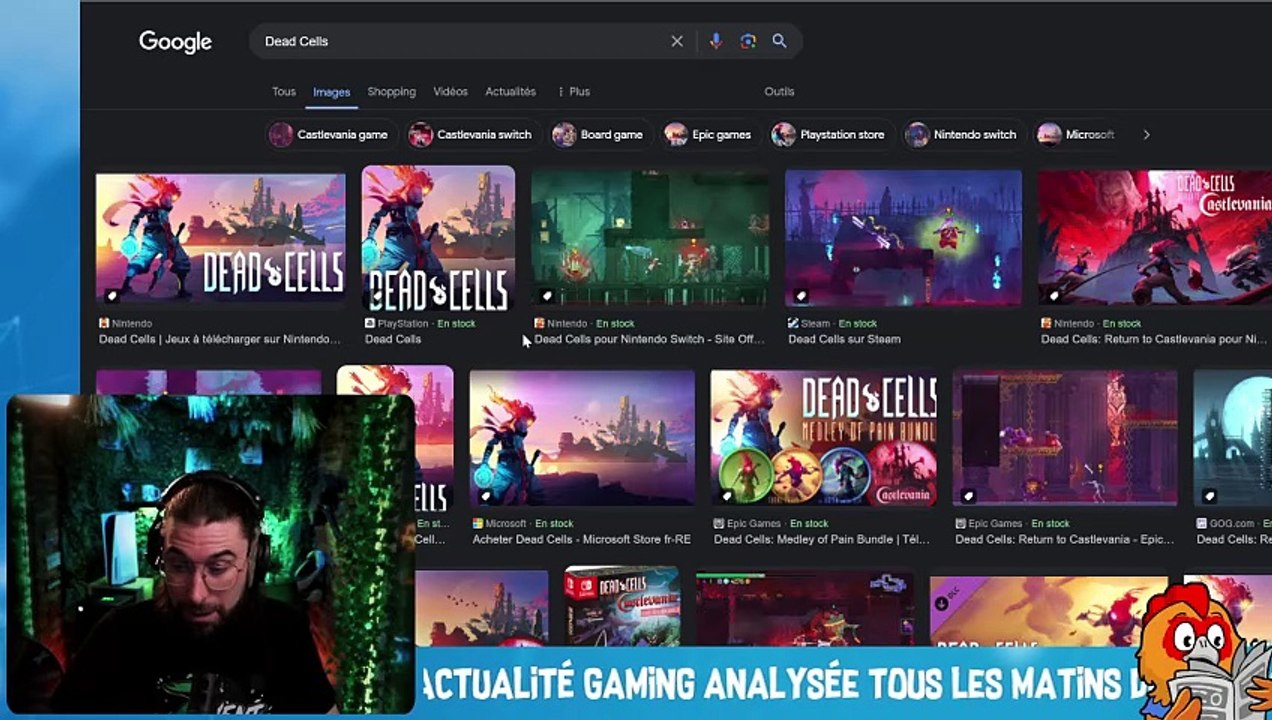The height and width of the screenshot is (720, 1272).
Task: Click the Board game chip thumbnail icon
Action: pos(565,134)
